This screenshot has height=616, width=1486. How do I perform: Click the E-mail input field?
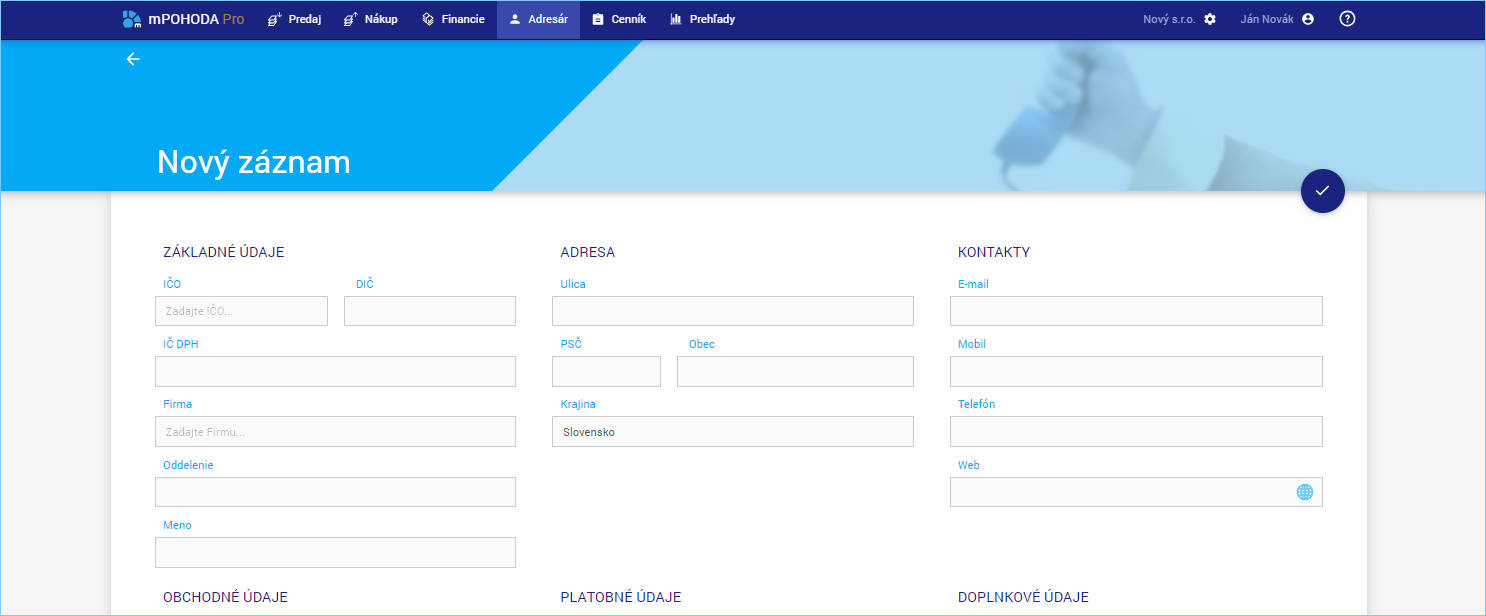tap(1135, 311)
